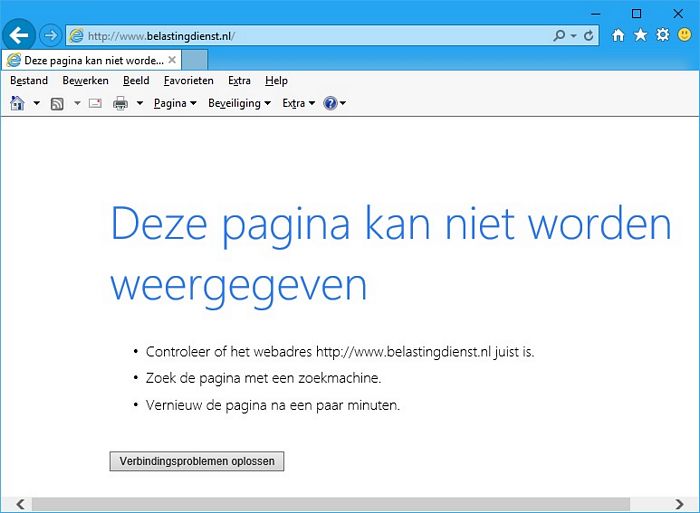700x513 pixels.
Task: Click the text 'Controleer of het webadres'
Action: point(229,352)
